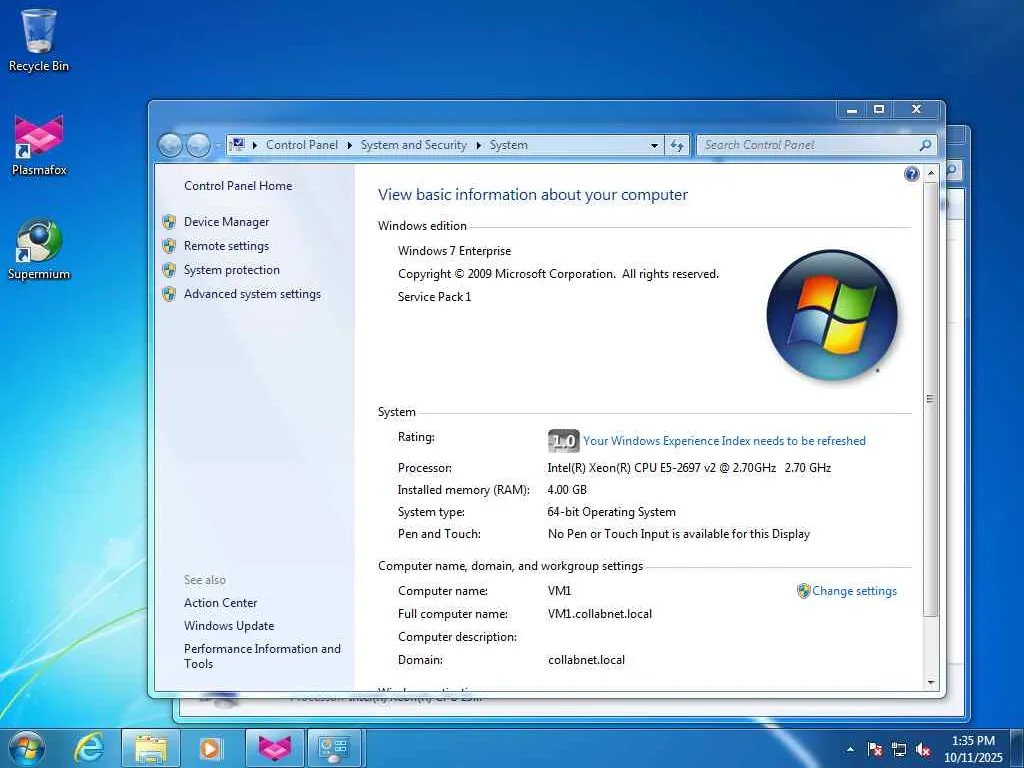Viewport: 1024px width, 768px height.
Task: Click shield icon beside Advanced system settings
Action: coord(169,295)
